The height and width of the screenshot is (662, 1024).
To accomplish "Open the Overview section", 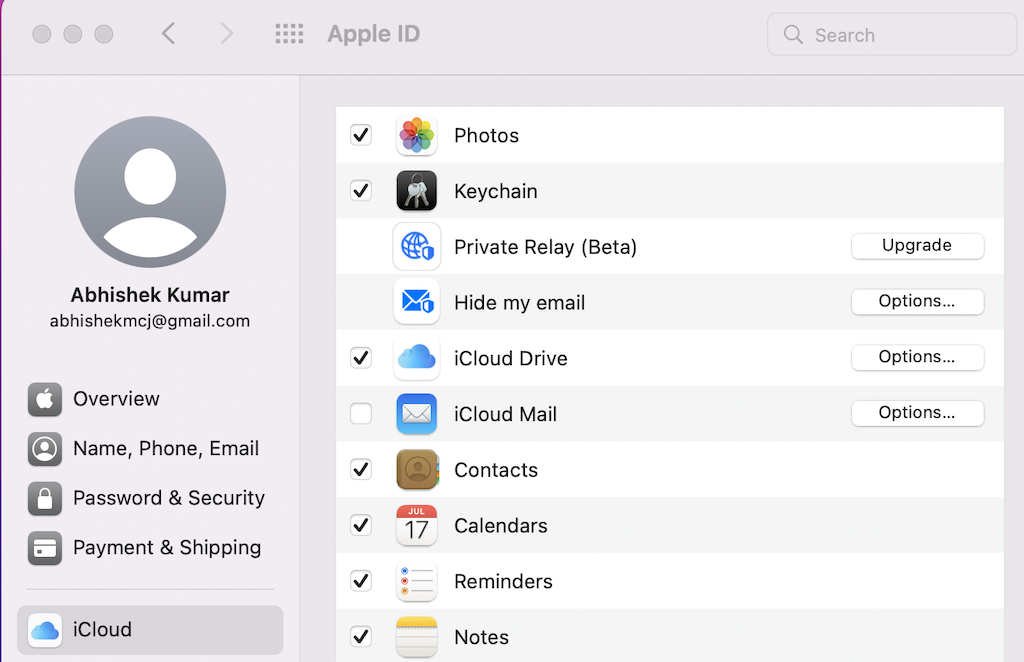I will [150, 399].
